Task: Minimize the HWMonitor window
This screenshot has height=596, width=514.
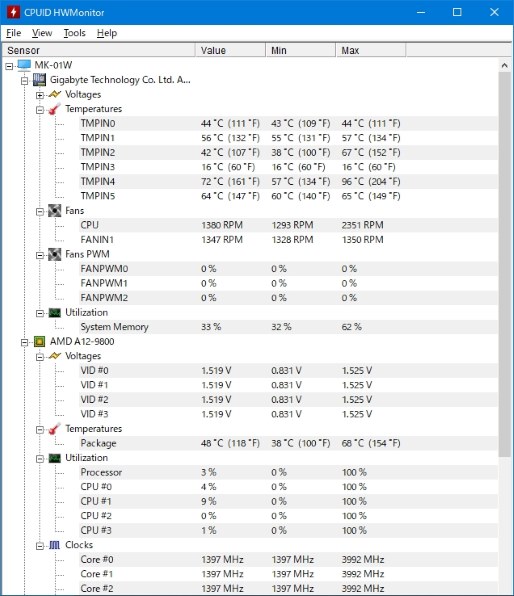Action: (421, 12)
